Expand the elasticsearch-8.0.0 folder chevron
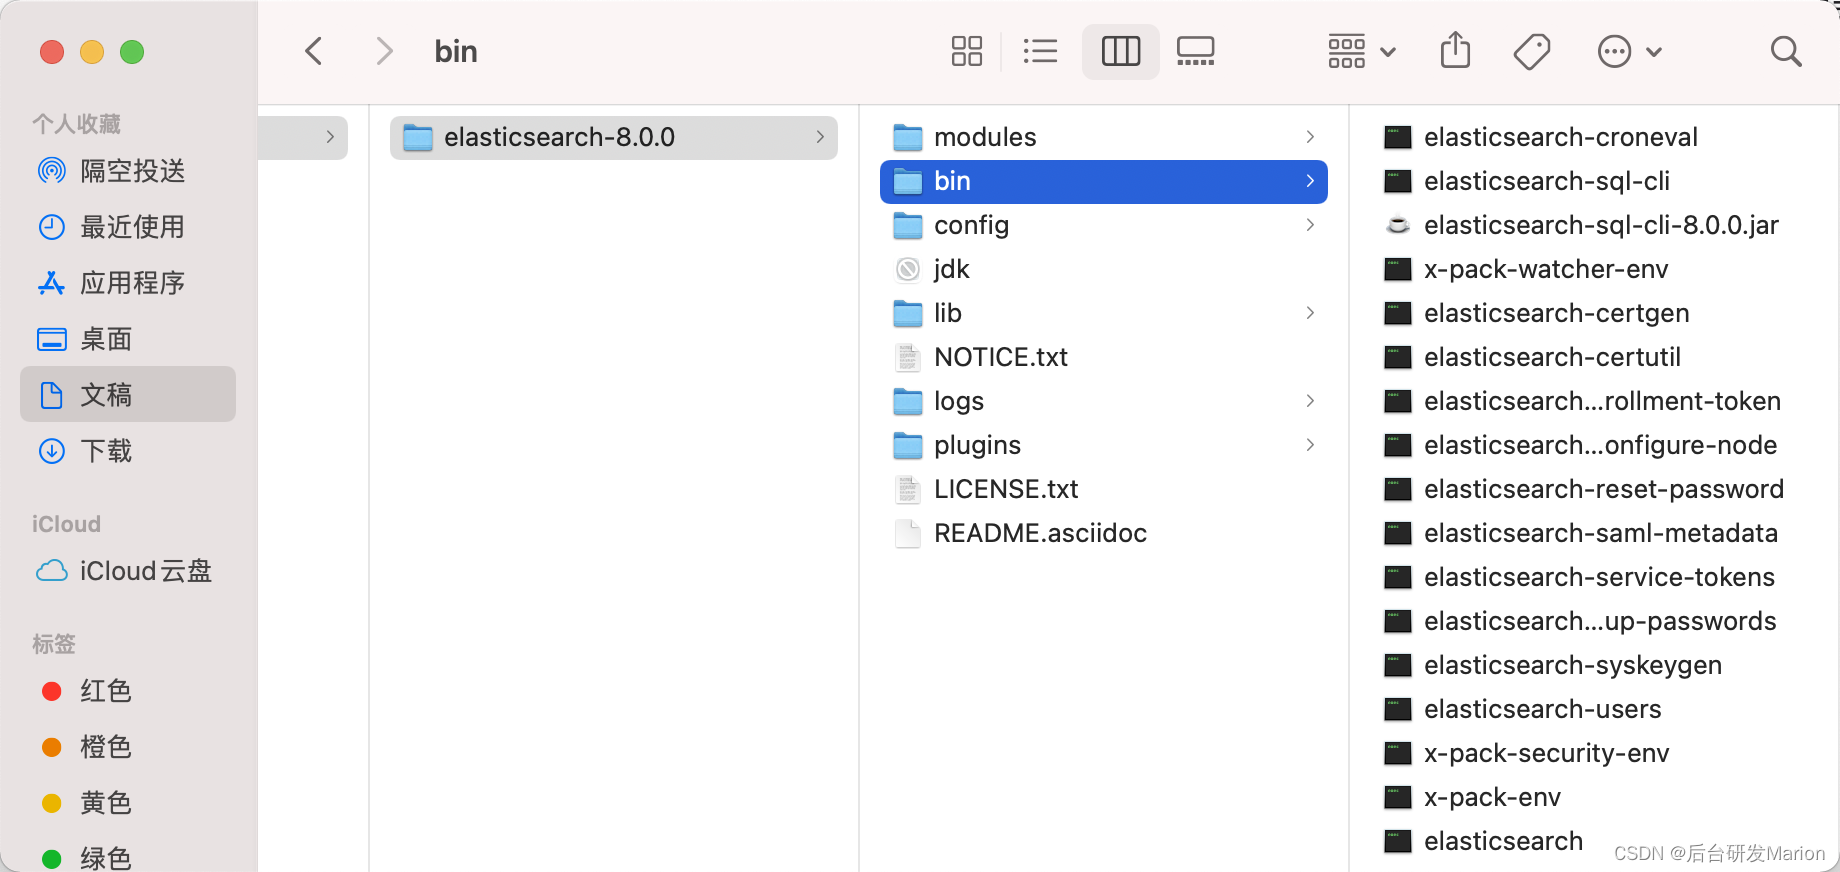Image resolution: width=1840 pixels, height=872 pixels. click(x=820, y=137)
